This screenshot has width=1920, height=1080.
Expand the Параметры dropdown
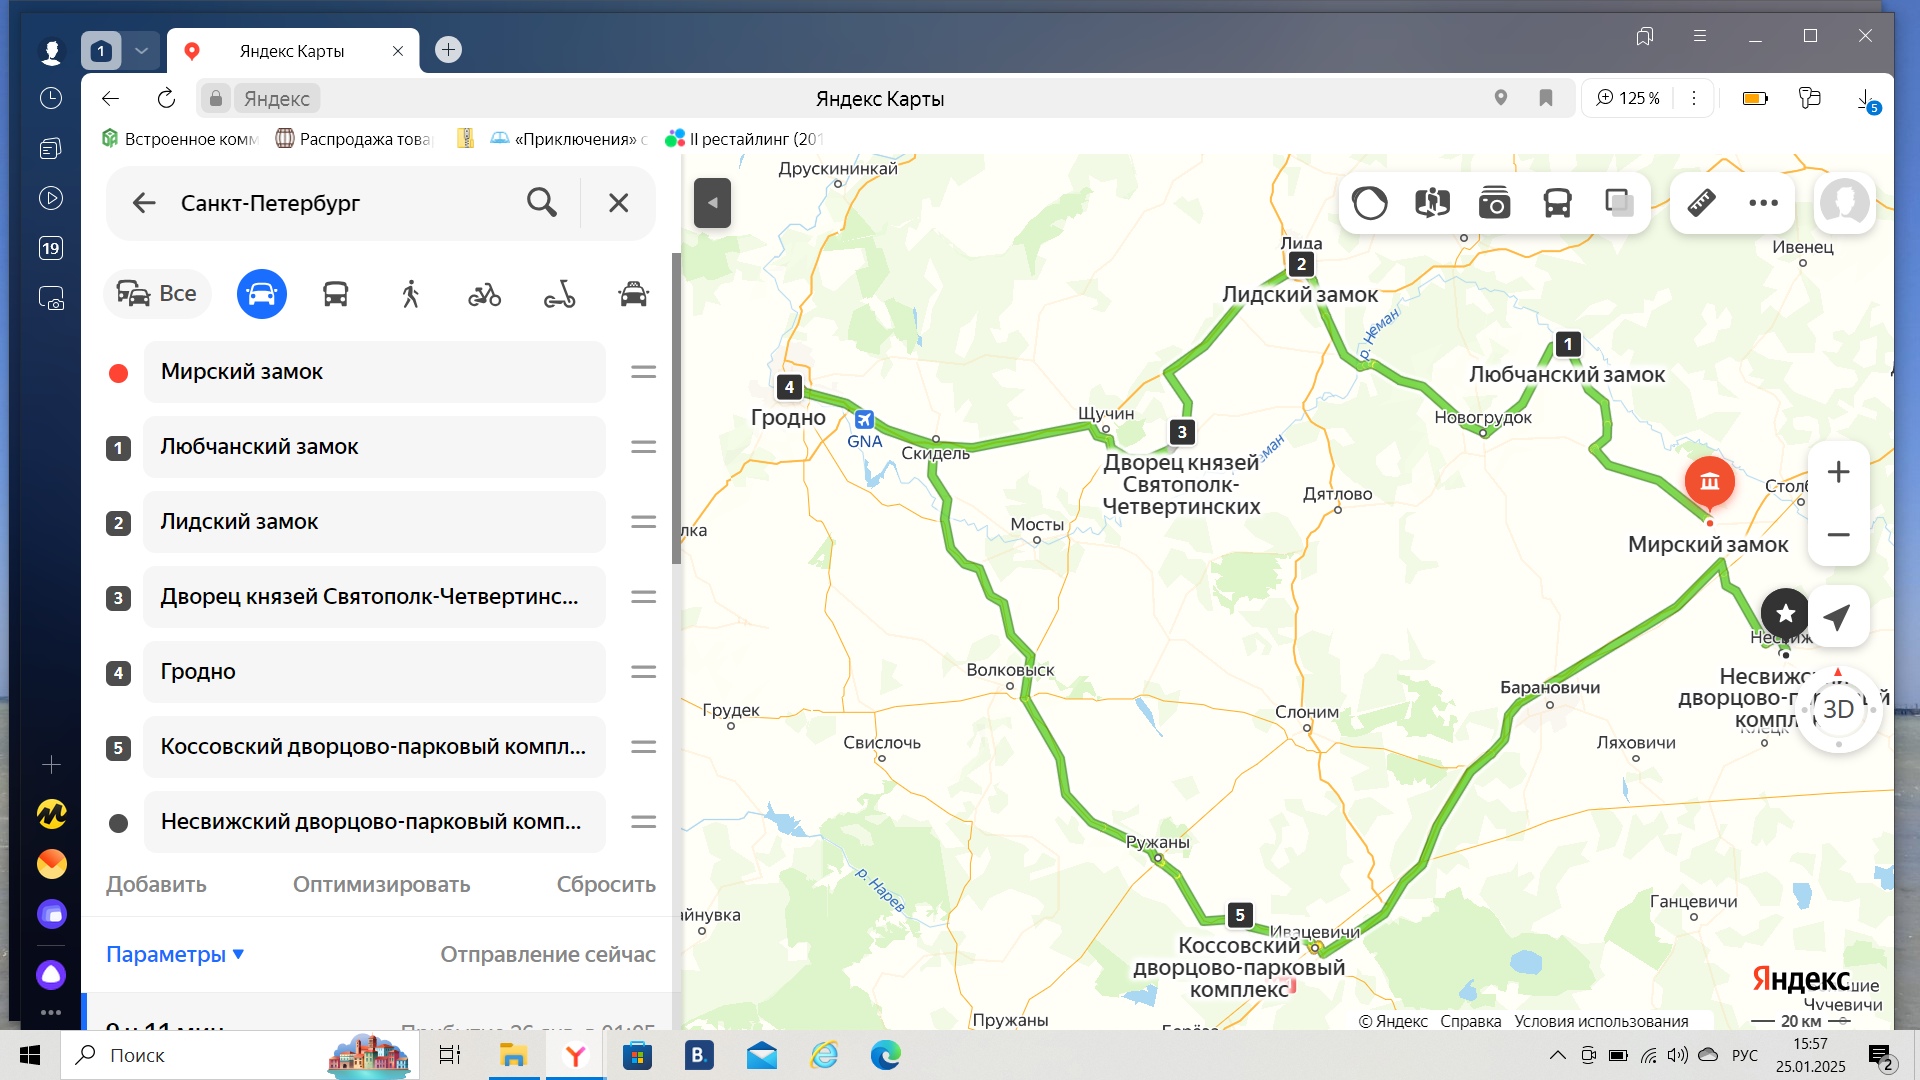pyautogui.click(x=175, y=955)
